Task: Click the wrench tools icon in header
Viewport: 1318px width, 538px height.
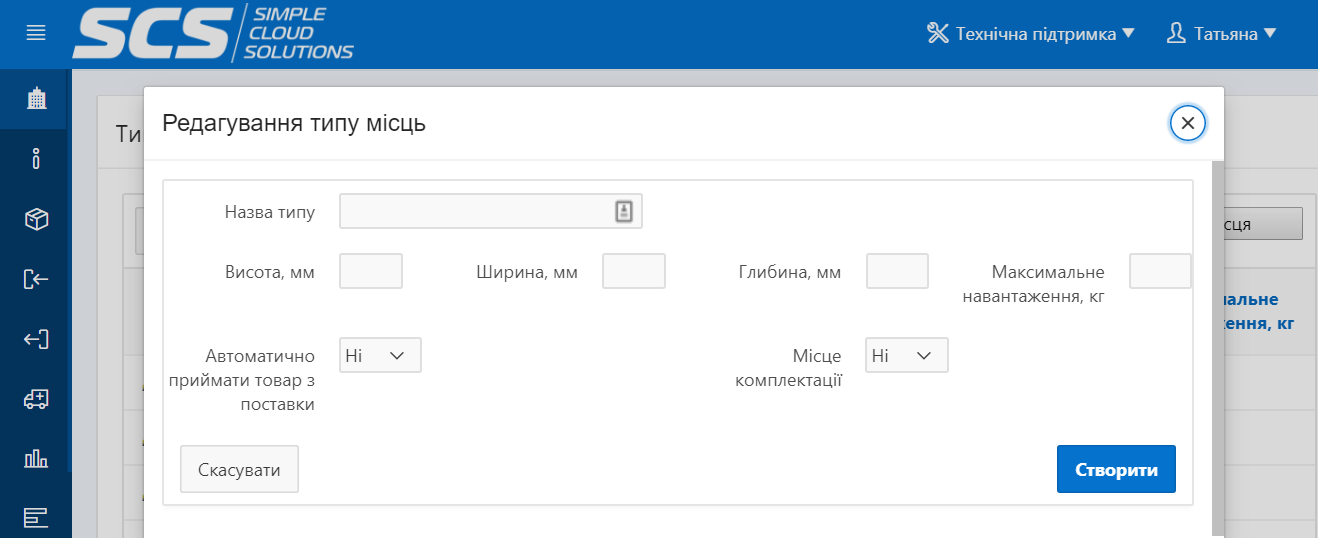Action: pyautogui.click(x=937, y=33)
